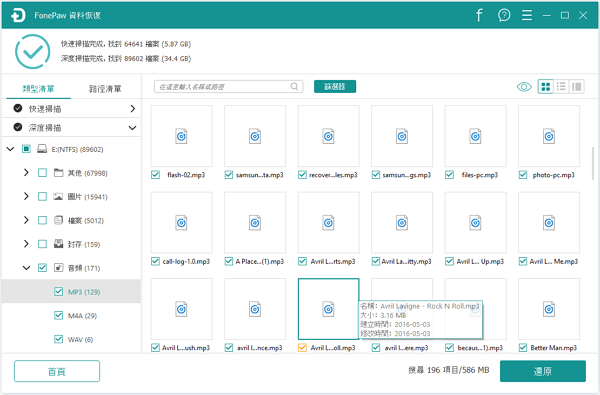Viewport: 600px width, 395px height.
Task: Toggle the WAV (6) checkbox
Action: 58,339
